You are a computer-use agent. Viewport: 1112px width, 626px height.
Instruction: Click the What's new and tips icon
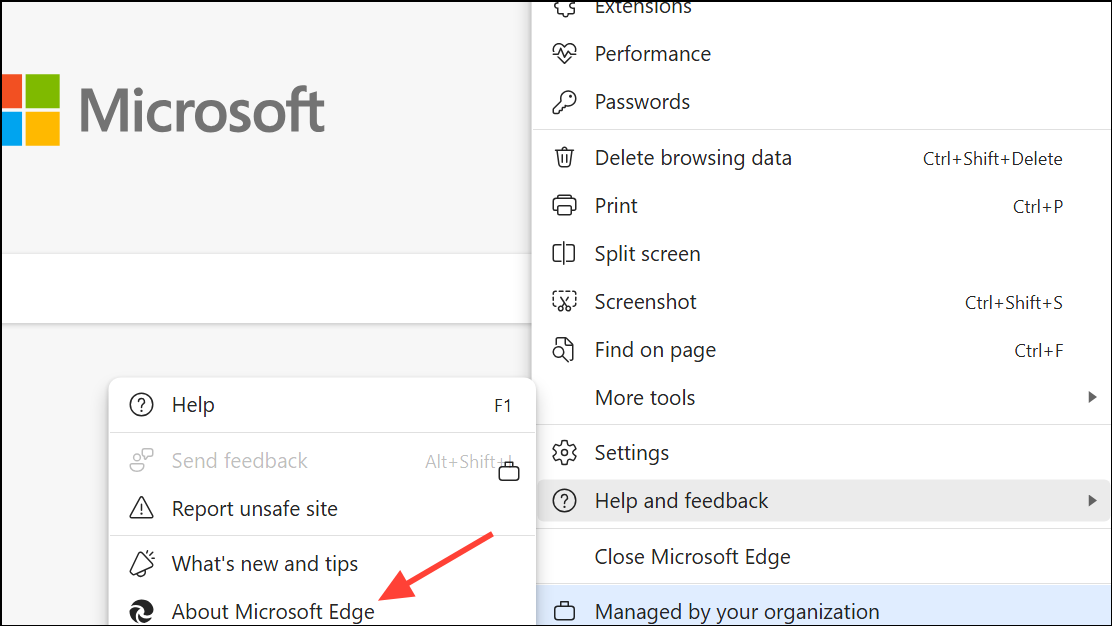pyautogui.click(x=142, y=564)
